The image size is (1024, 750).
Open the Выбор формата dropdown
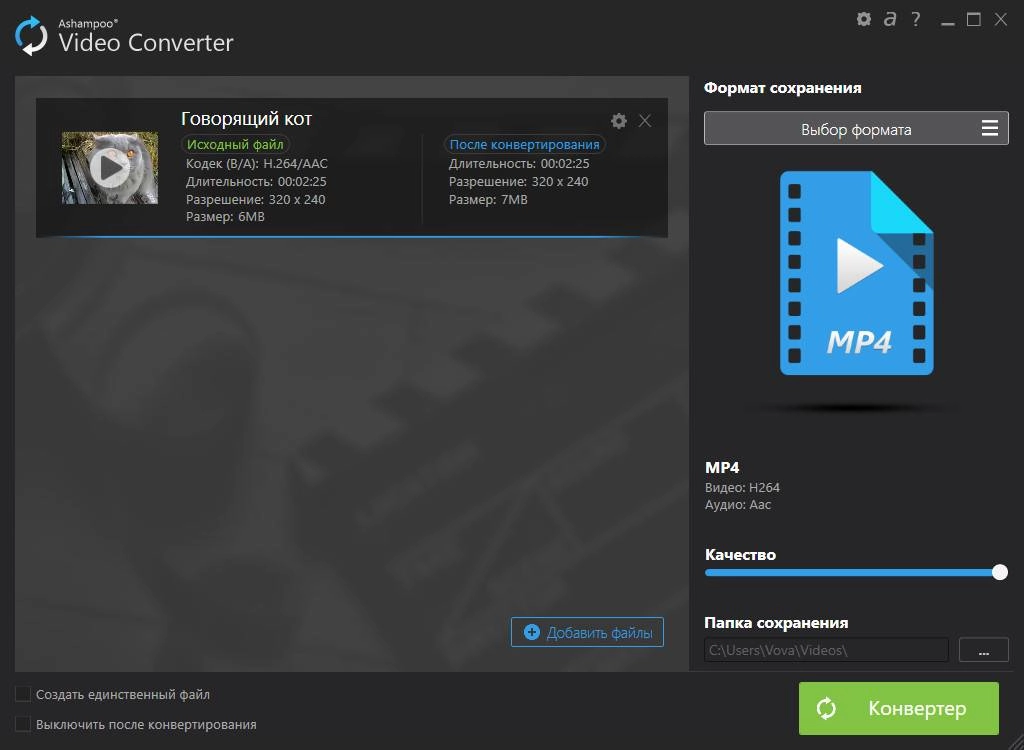856,129
